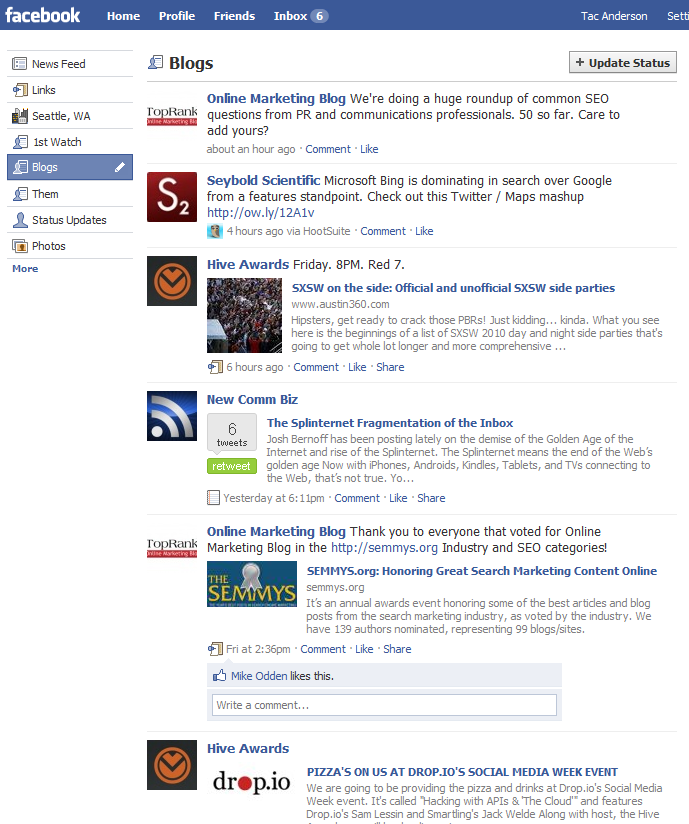Select the Seattle, WA city icon
The image size is (689, 824).
[x=20, y=116]
